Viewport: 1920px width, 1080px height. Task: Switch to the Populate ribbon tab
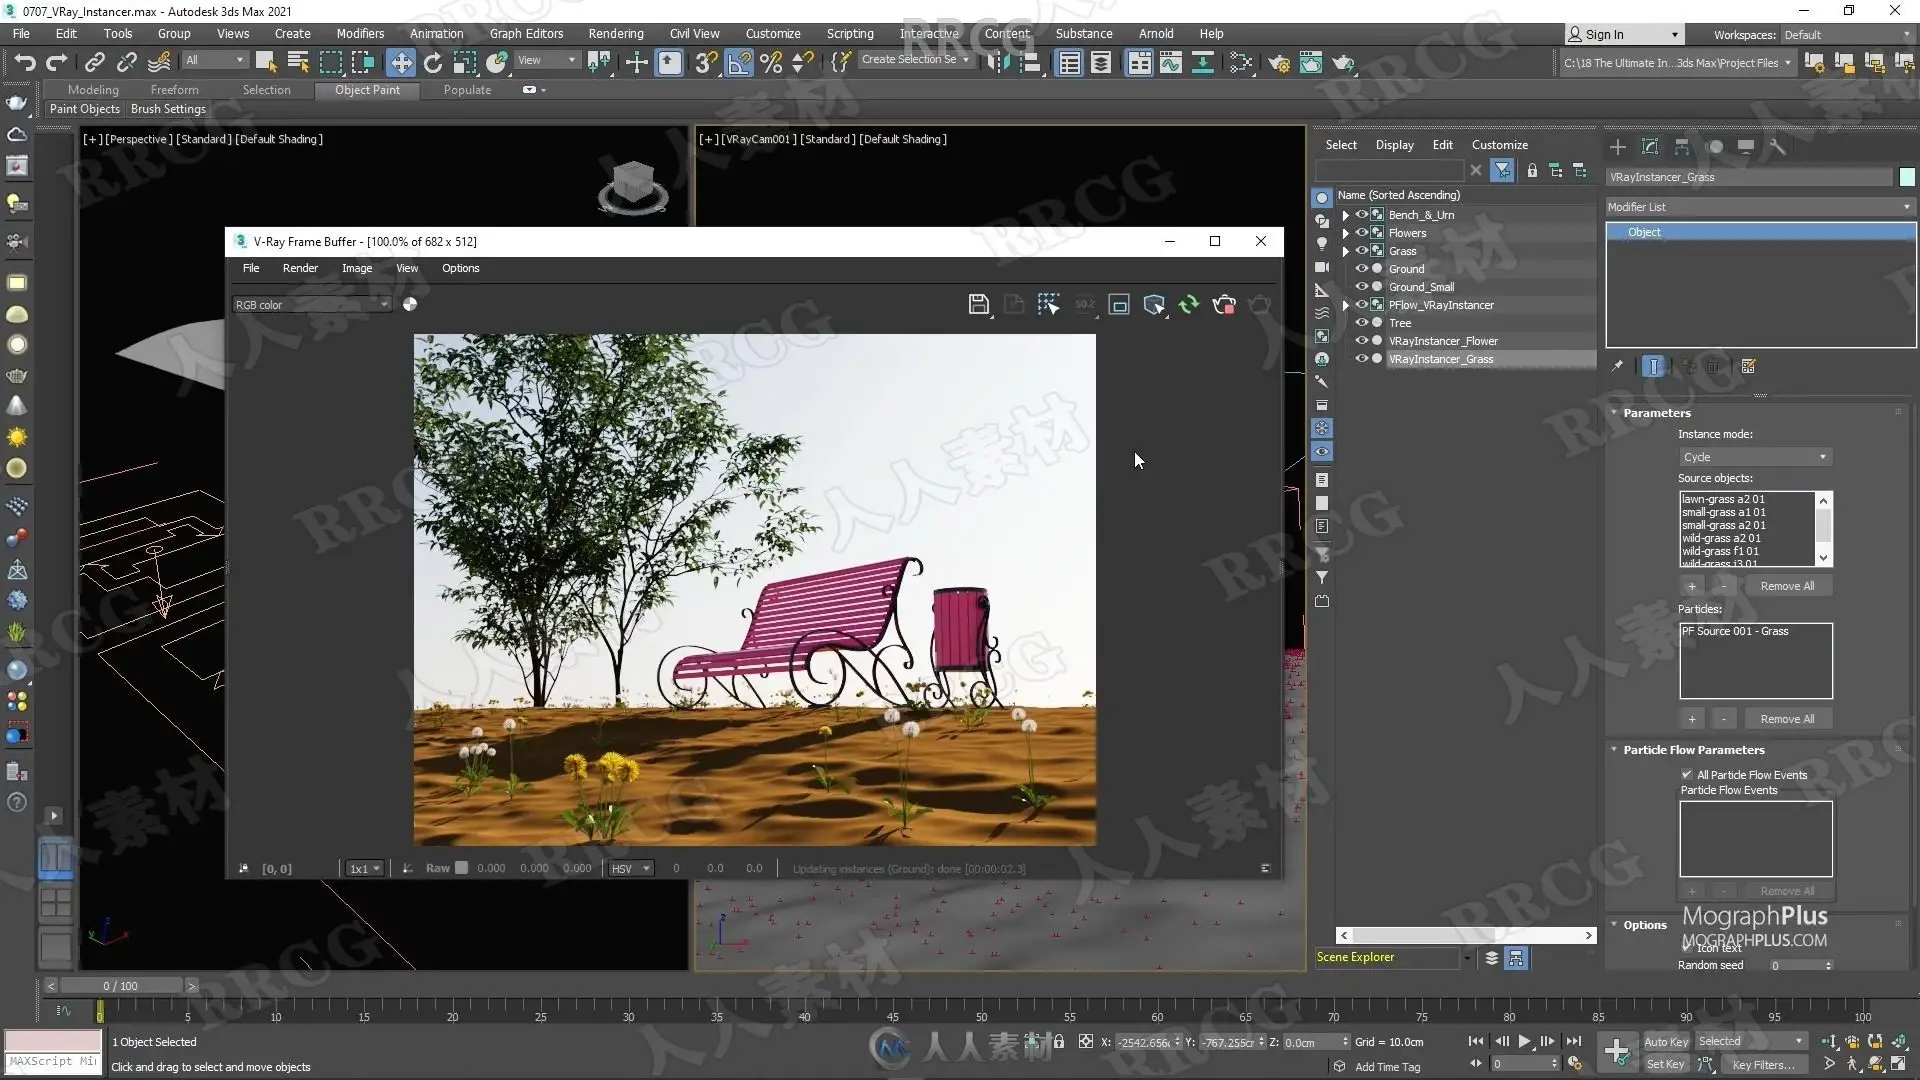point(467,90)
